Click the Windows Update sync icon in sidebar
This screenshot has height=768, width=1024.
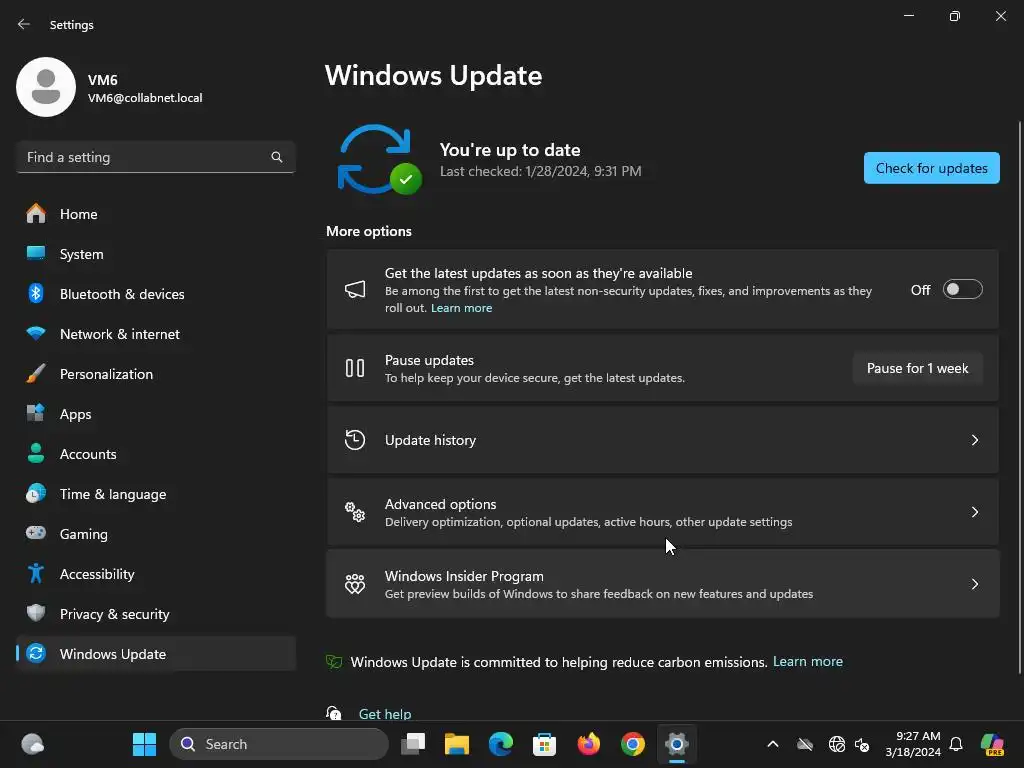(x=36, y=653)
